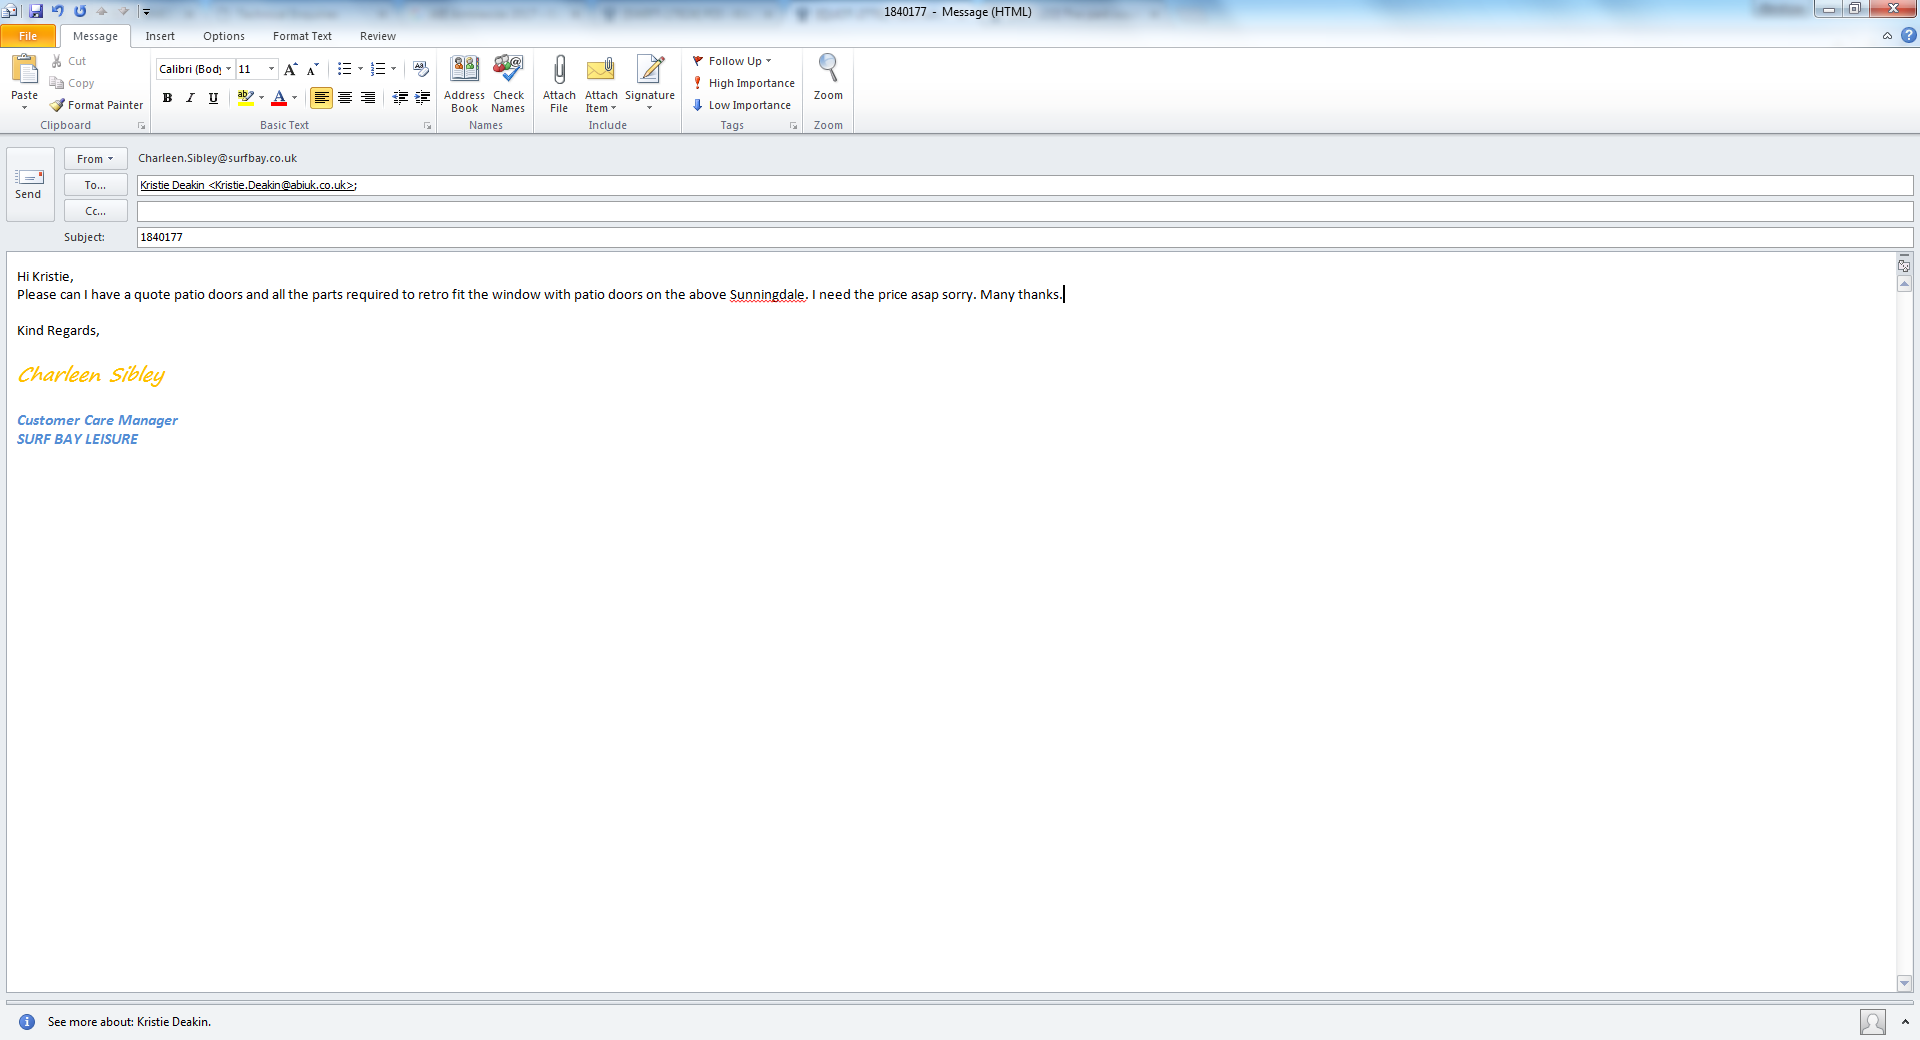Viewport: 1920px width, 1040px height.
Task: Shrink the font size
Action: tap(312, 69)
